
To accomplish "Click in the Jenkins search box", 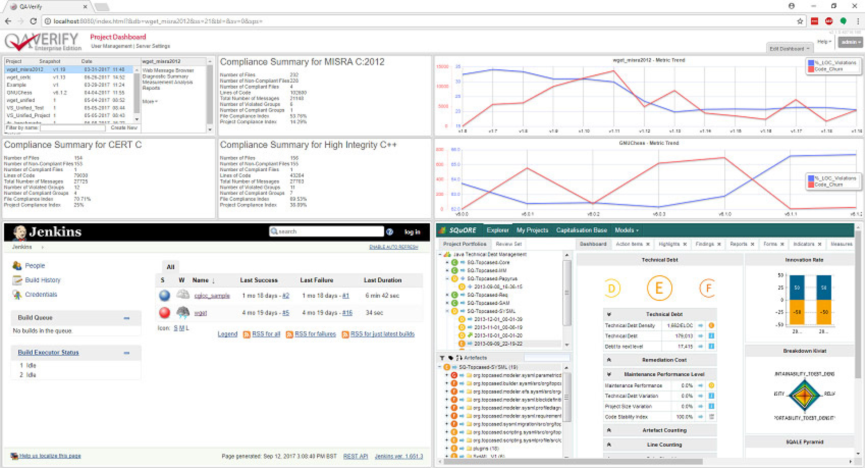I will [327, 232].
